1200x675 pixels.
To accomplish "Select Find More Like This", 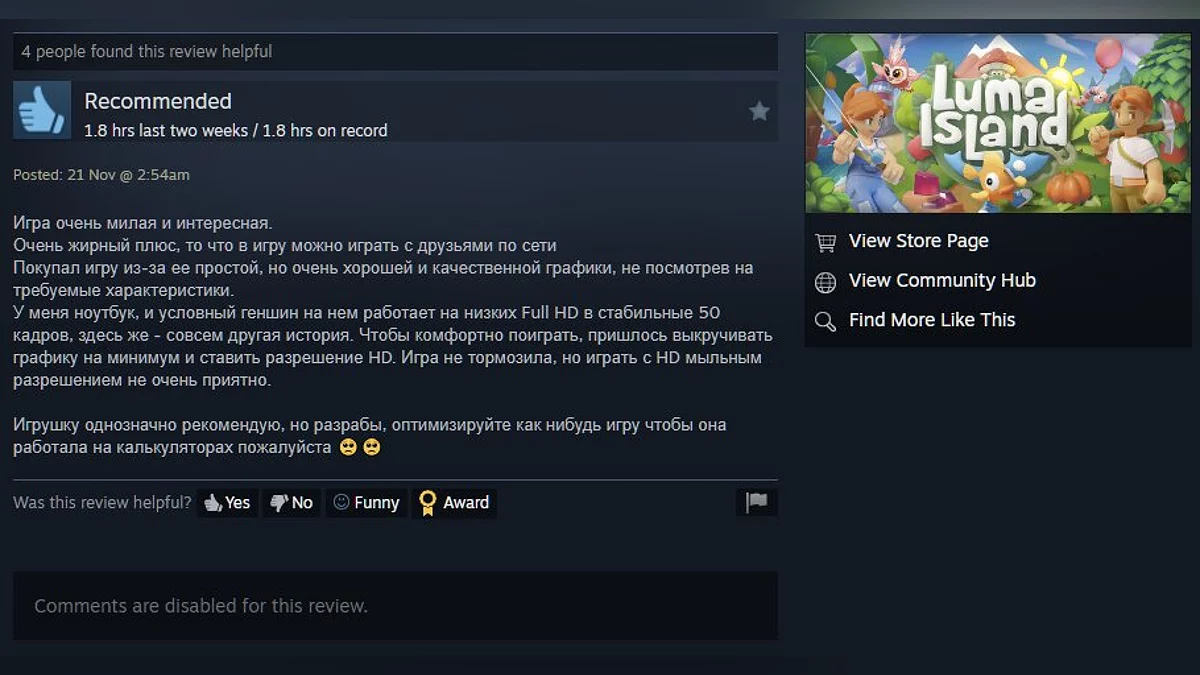I will [x=932, y=320].
